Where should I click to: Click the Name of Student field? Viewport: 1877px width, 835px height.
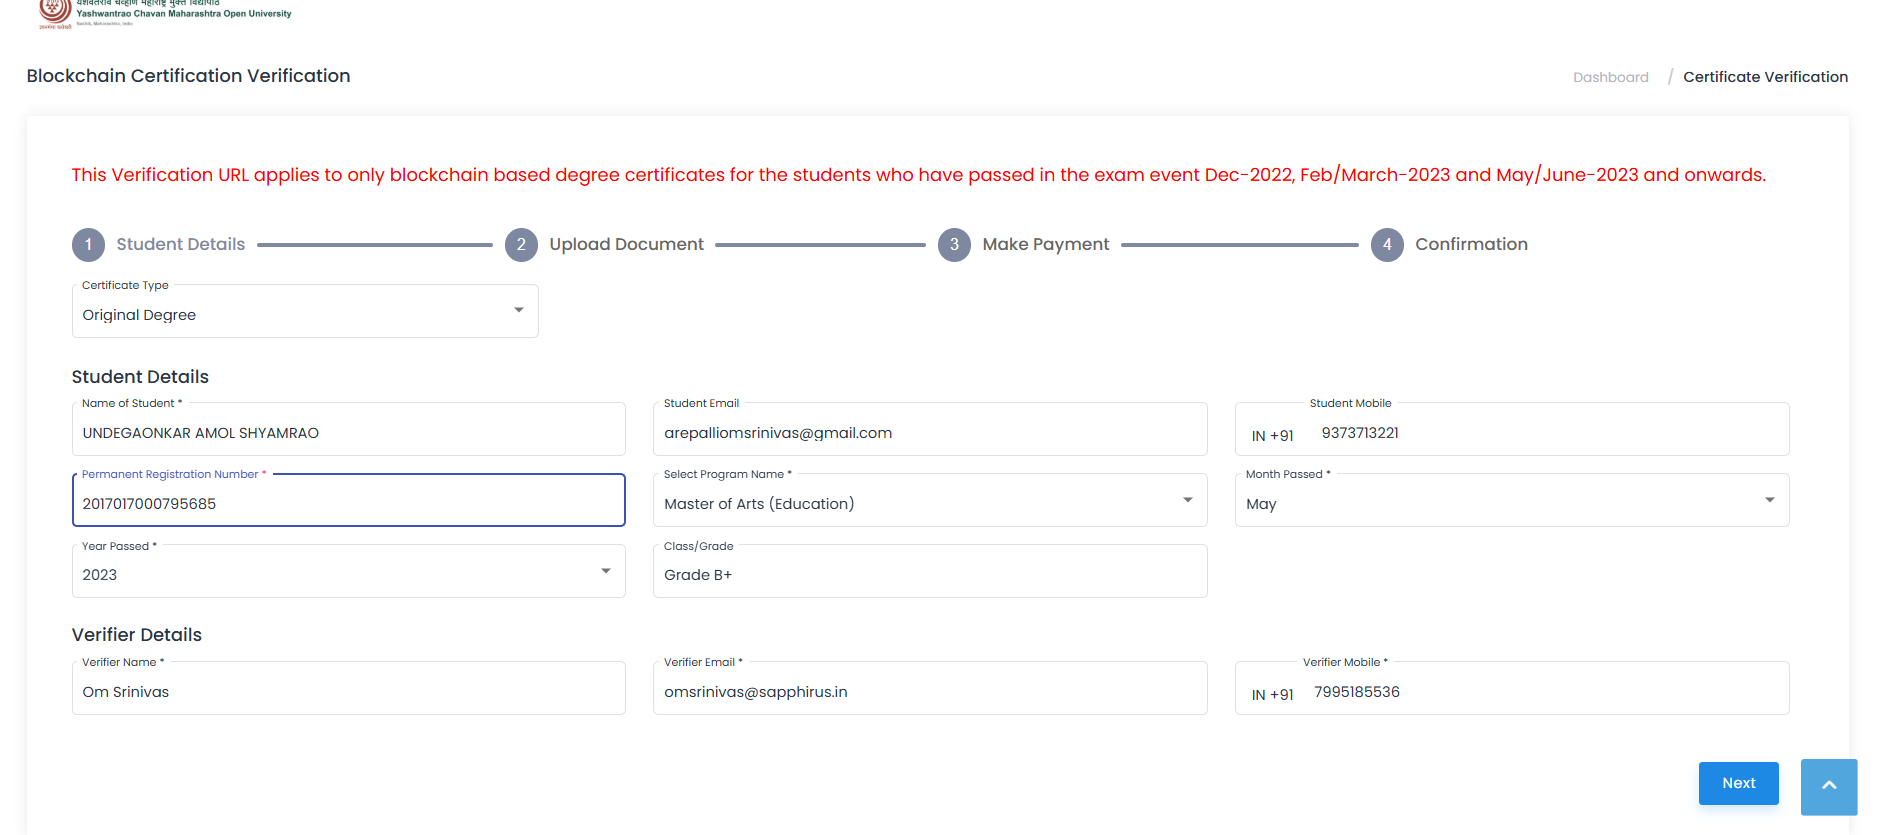(x=348, y=433)
